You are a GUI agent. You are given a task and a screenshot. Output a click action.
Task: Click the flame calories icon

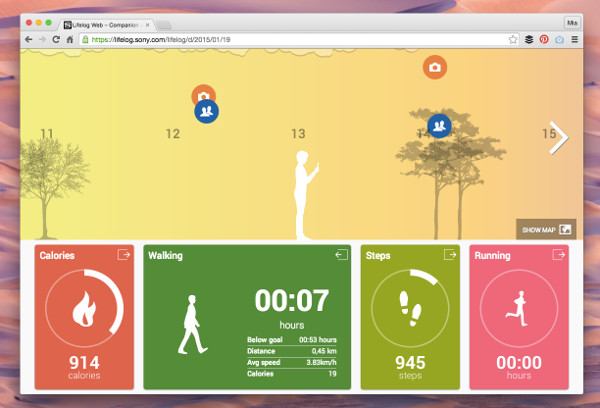click(x=84, y=308)
